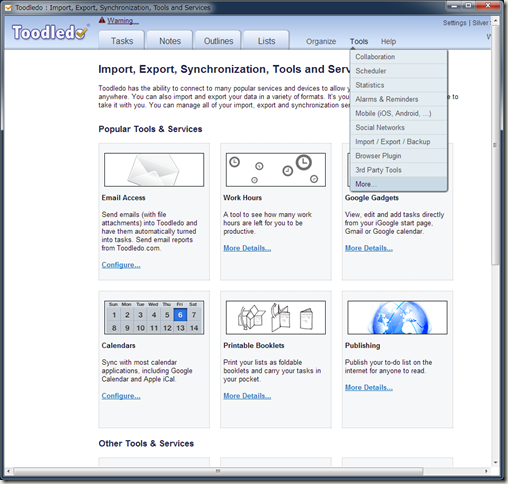The image size is (508, 484).
Task: Open More Details under Printable Booklets
Action: 247,396
